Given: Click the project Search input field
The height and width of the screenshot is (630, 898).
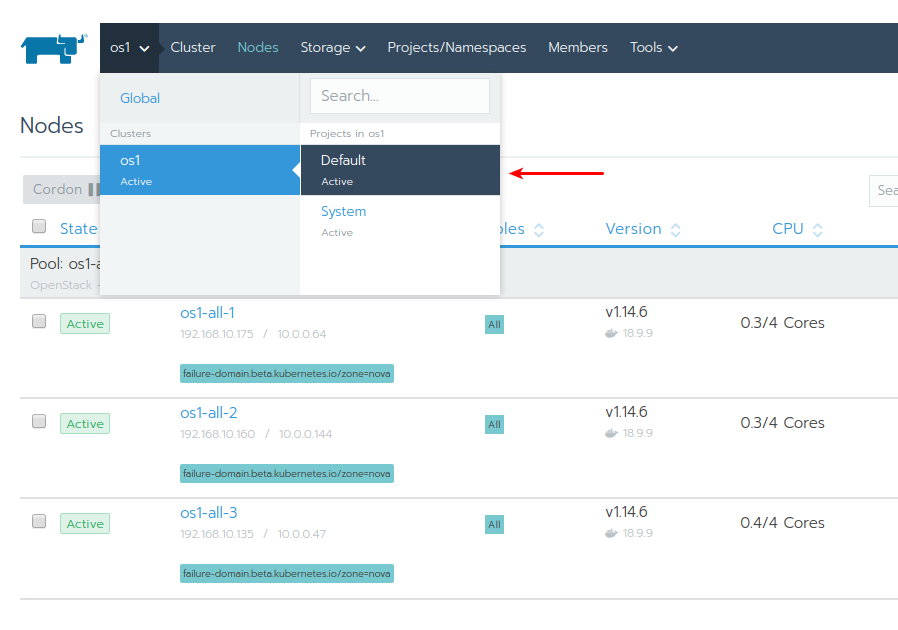Looking at the screenshot, I should pos(399,96).
